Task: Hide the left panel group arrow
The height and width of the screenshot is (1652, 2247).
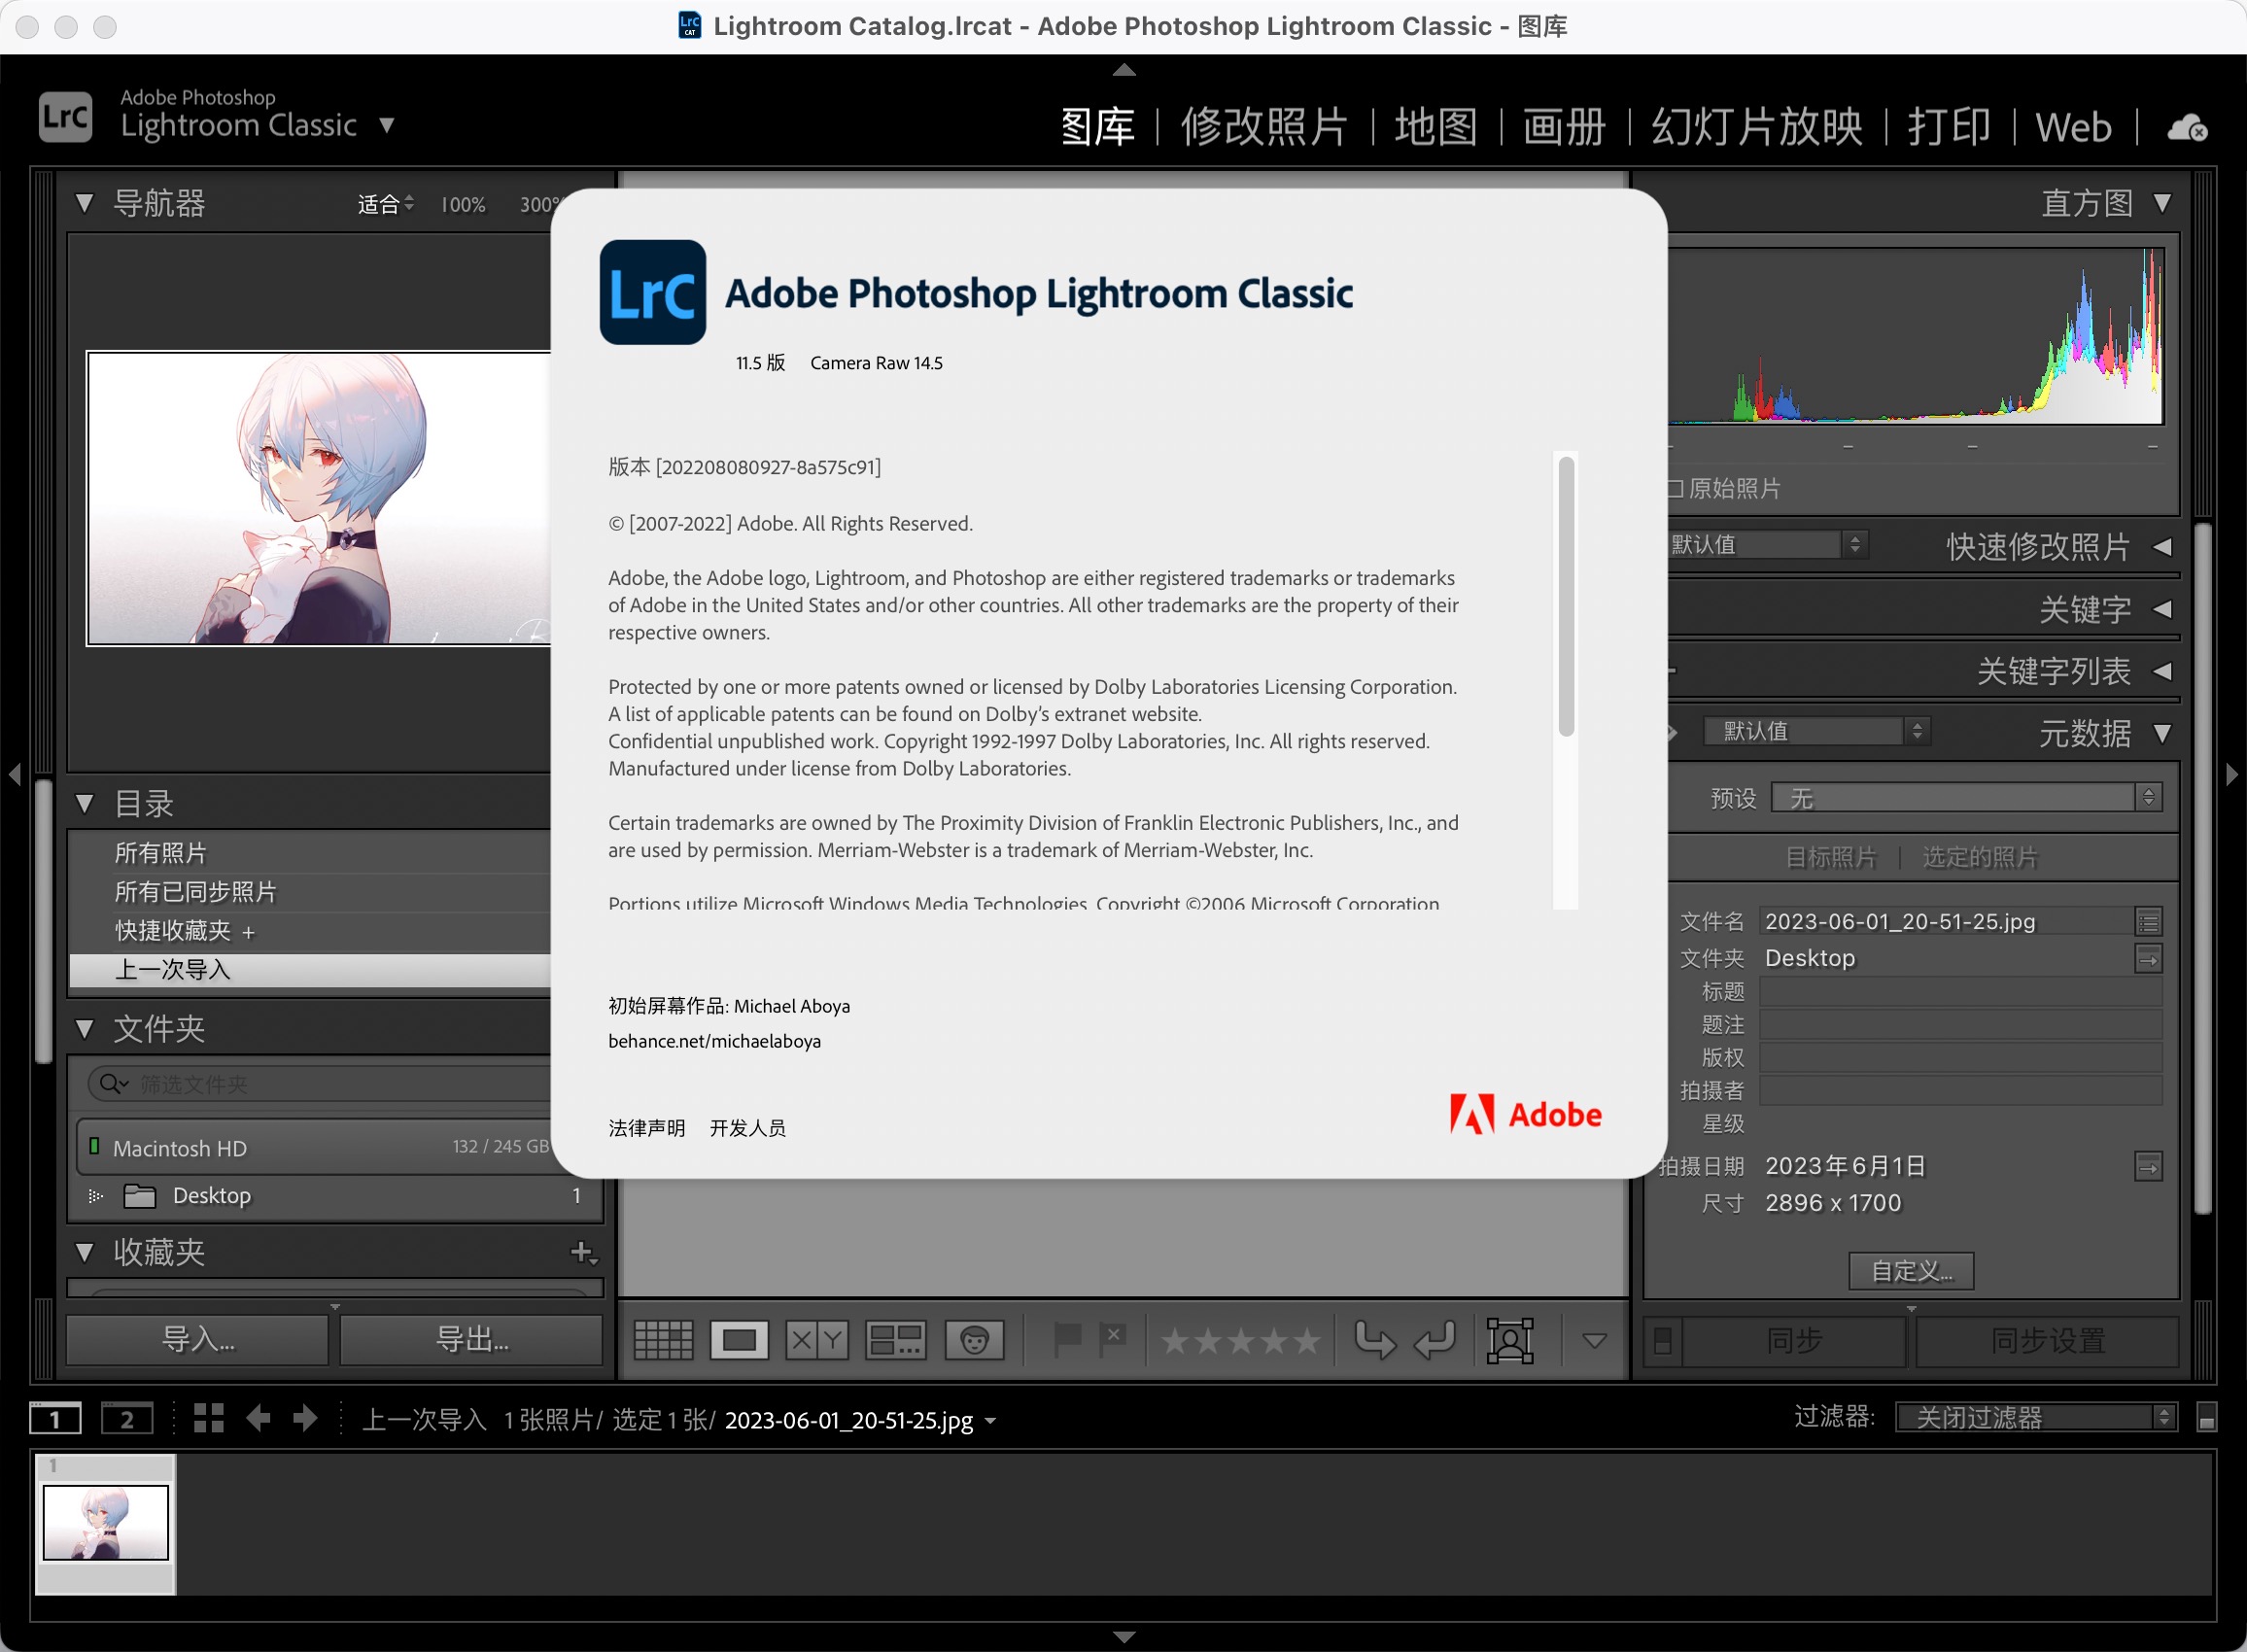Action: [14, 774]
